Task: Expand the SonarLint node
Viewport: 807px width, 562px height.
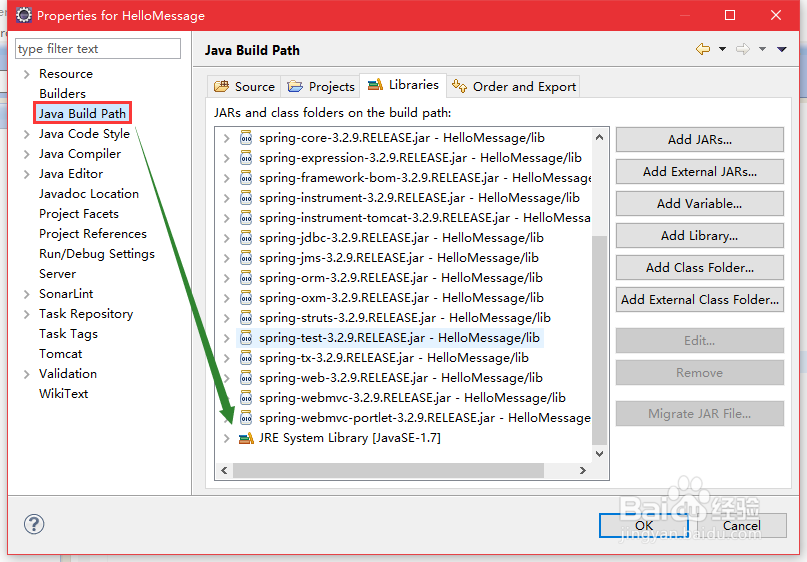Action: (26, 294)
